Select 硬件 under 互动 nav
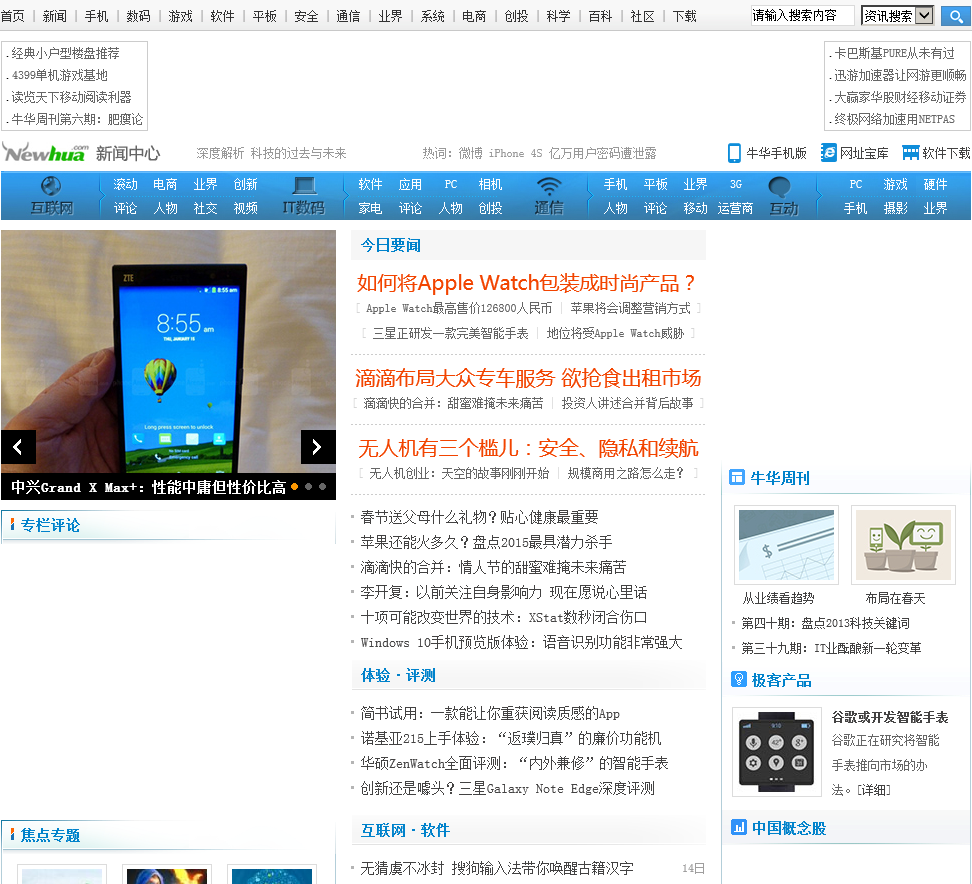This screenshot has height=884, width=972. [x=935, y=184]
